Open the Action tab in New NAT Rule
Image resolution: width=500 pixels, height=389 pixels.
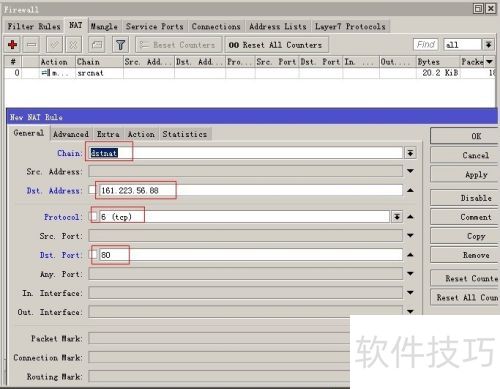141,134
